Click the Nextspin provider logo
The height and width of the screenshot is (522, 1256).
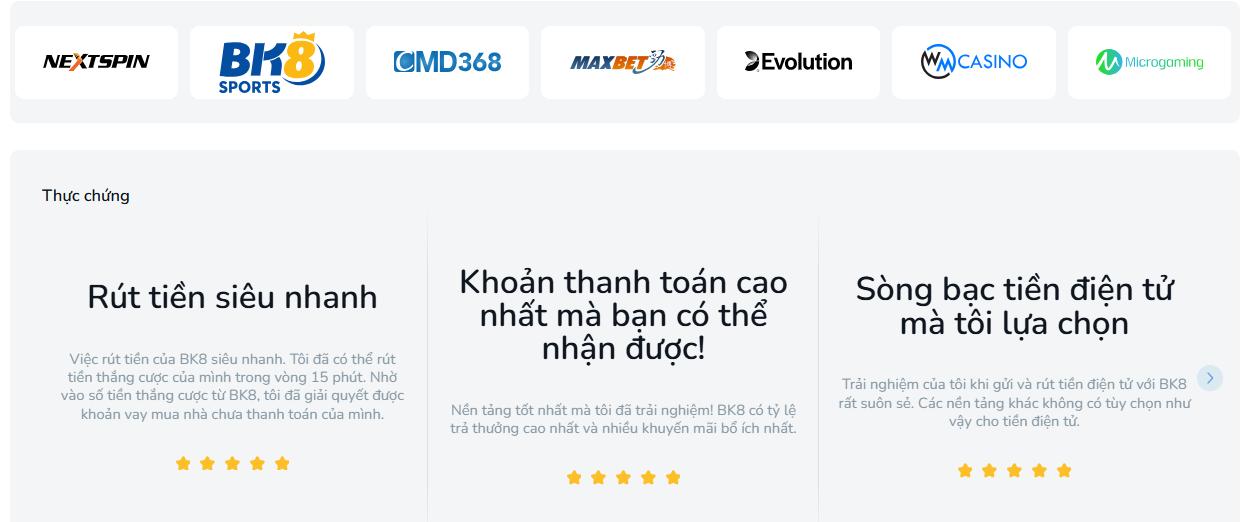(x=96, y=62)
